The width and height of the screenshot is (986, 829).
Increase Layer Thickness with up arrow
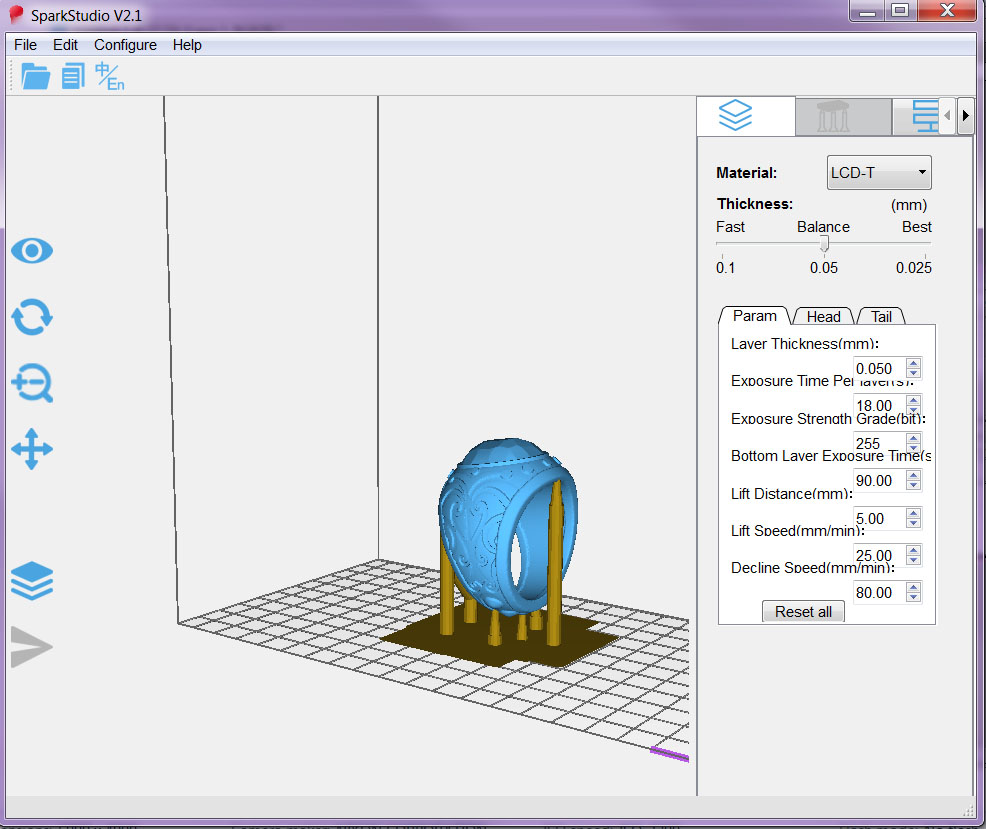click(914, 362)
